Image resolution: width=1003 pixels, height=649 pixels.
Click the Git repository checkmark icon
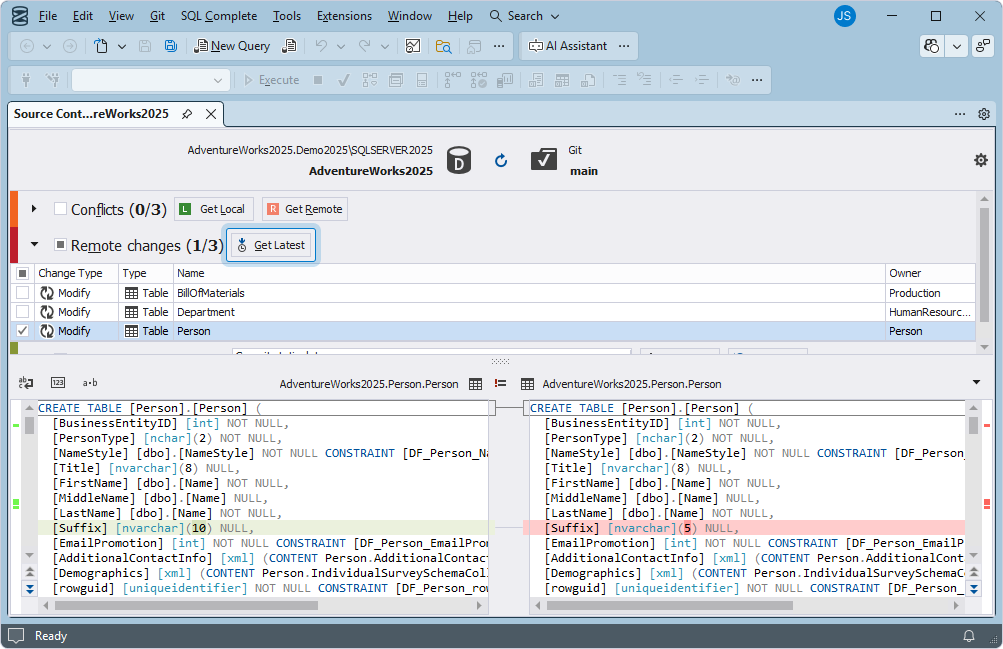click(544, 160)
